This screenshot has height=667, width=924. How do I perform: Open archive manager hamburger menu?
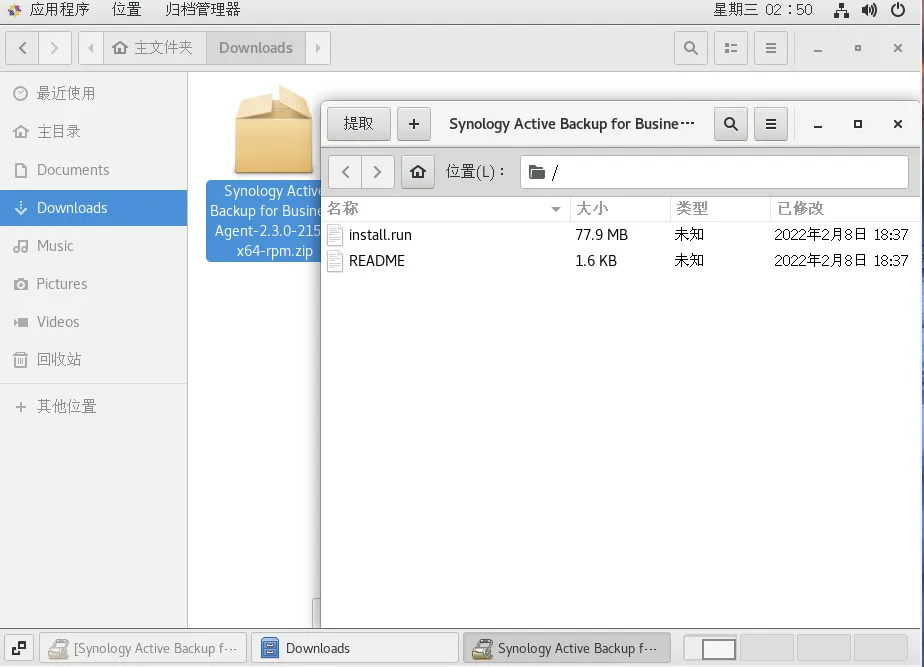770,124
